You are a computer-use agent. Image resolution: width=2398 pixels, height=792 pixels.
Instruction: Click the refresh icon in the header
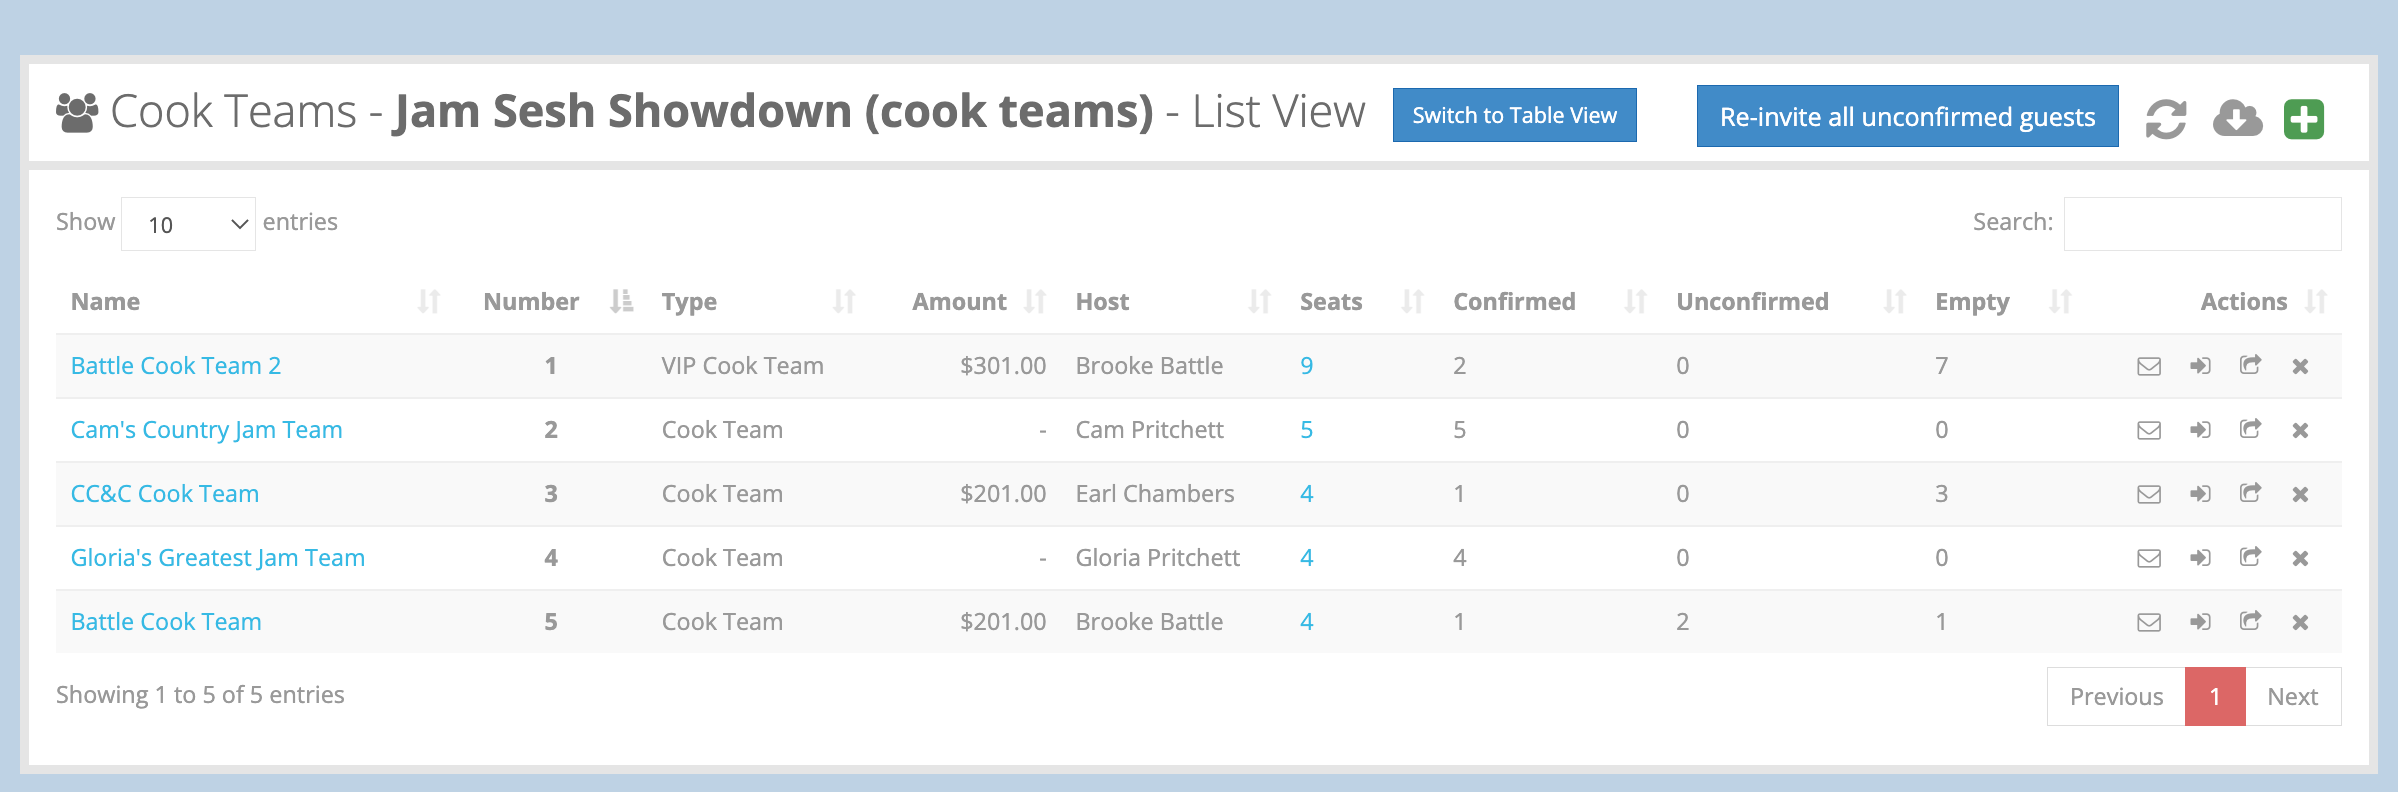tap(2165, 119)
